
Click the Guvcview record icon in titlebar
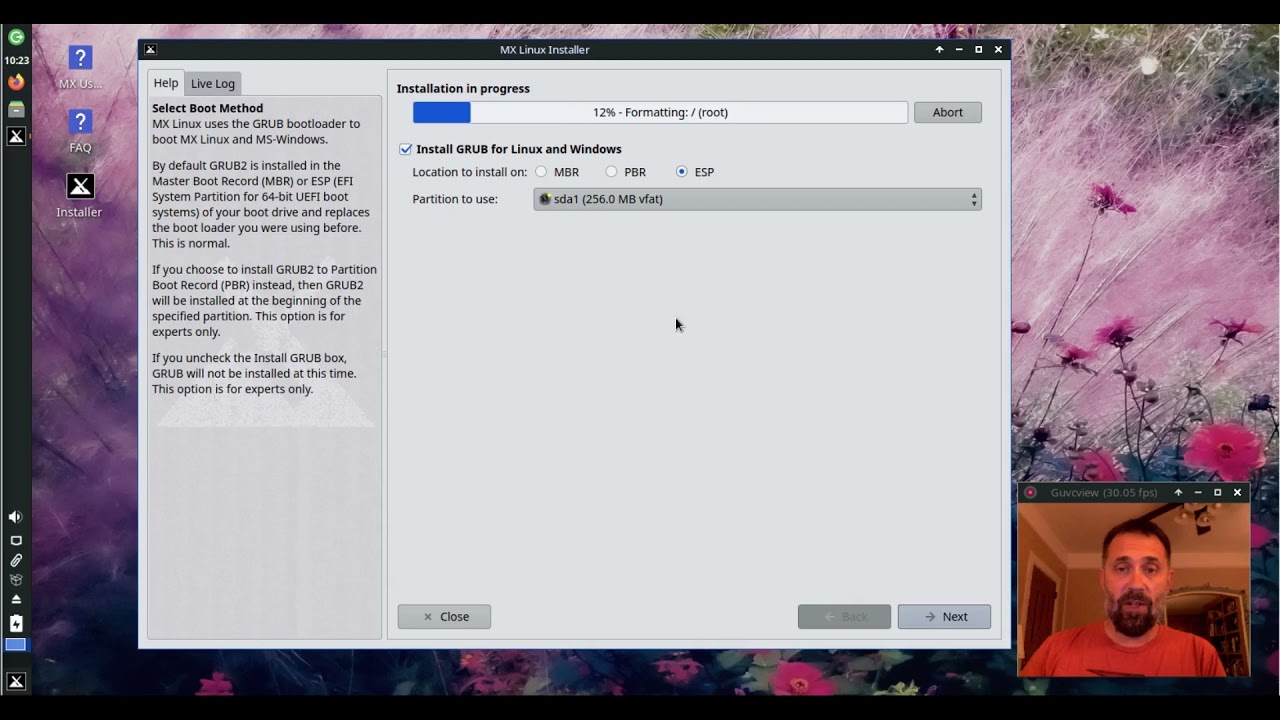coord(1030,492)
